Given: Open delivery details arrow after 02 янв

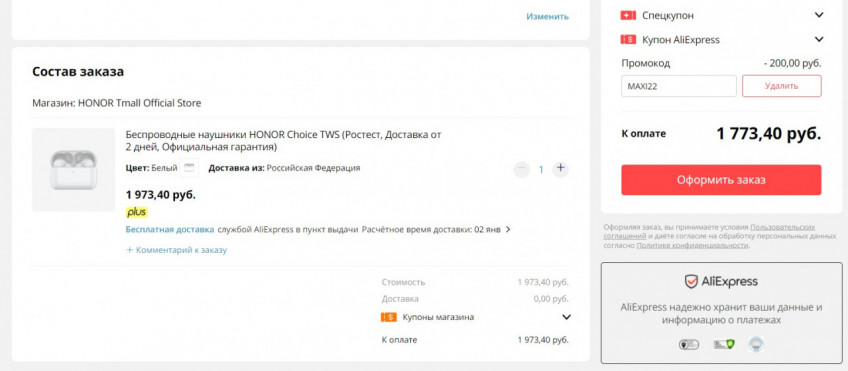Looking at the screenshot, I should click(x=508, y=229).
